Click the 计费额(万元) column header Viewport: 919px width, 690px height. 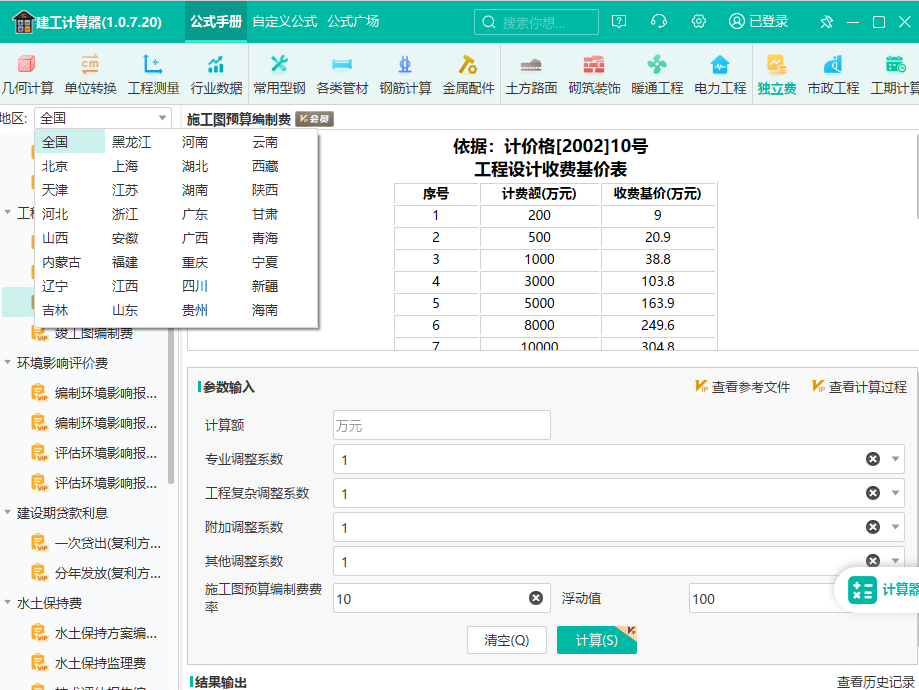(x=539, y=193)
